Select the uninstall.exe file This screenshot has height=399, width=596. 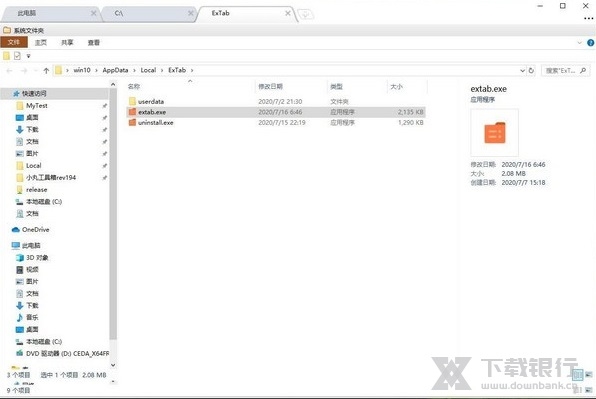click(x=276, y=122)
